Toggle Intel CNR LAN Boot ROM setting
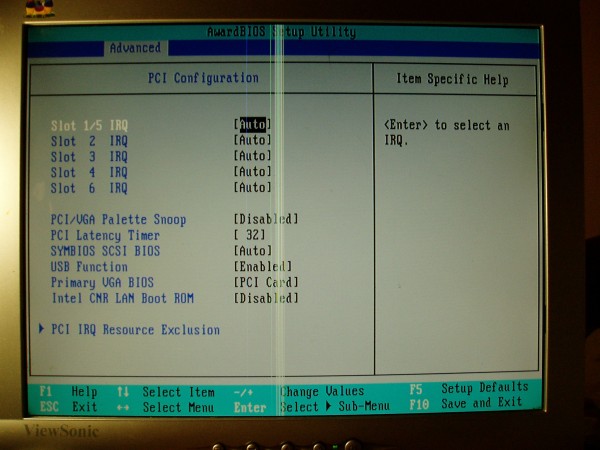Screen dimensions: 600x450 click(266, 298)
